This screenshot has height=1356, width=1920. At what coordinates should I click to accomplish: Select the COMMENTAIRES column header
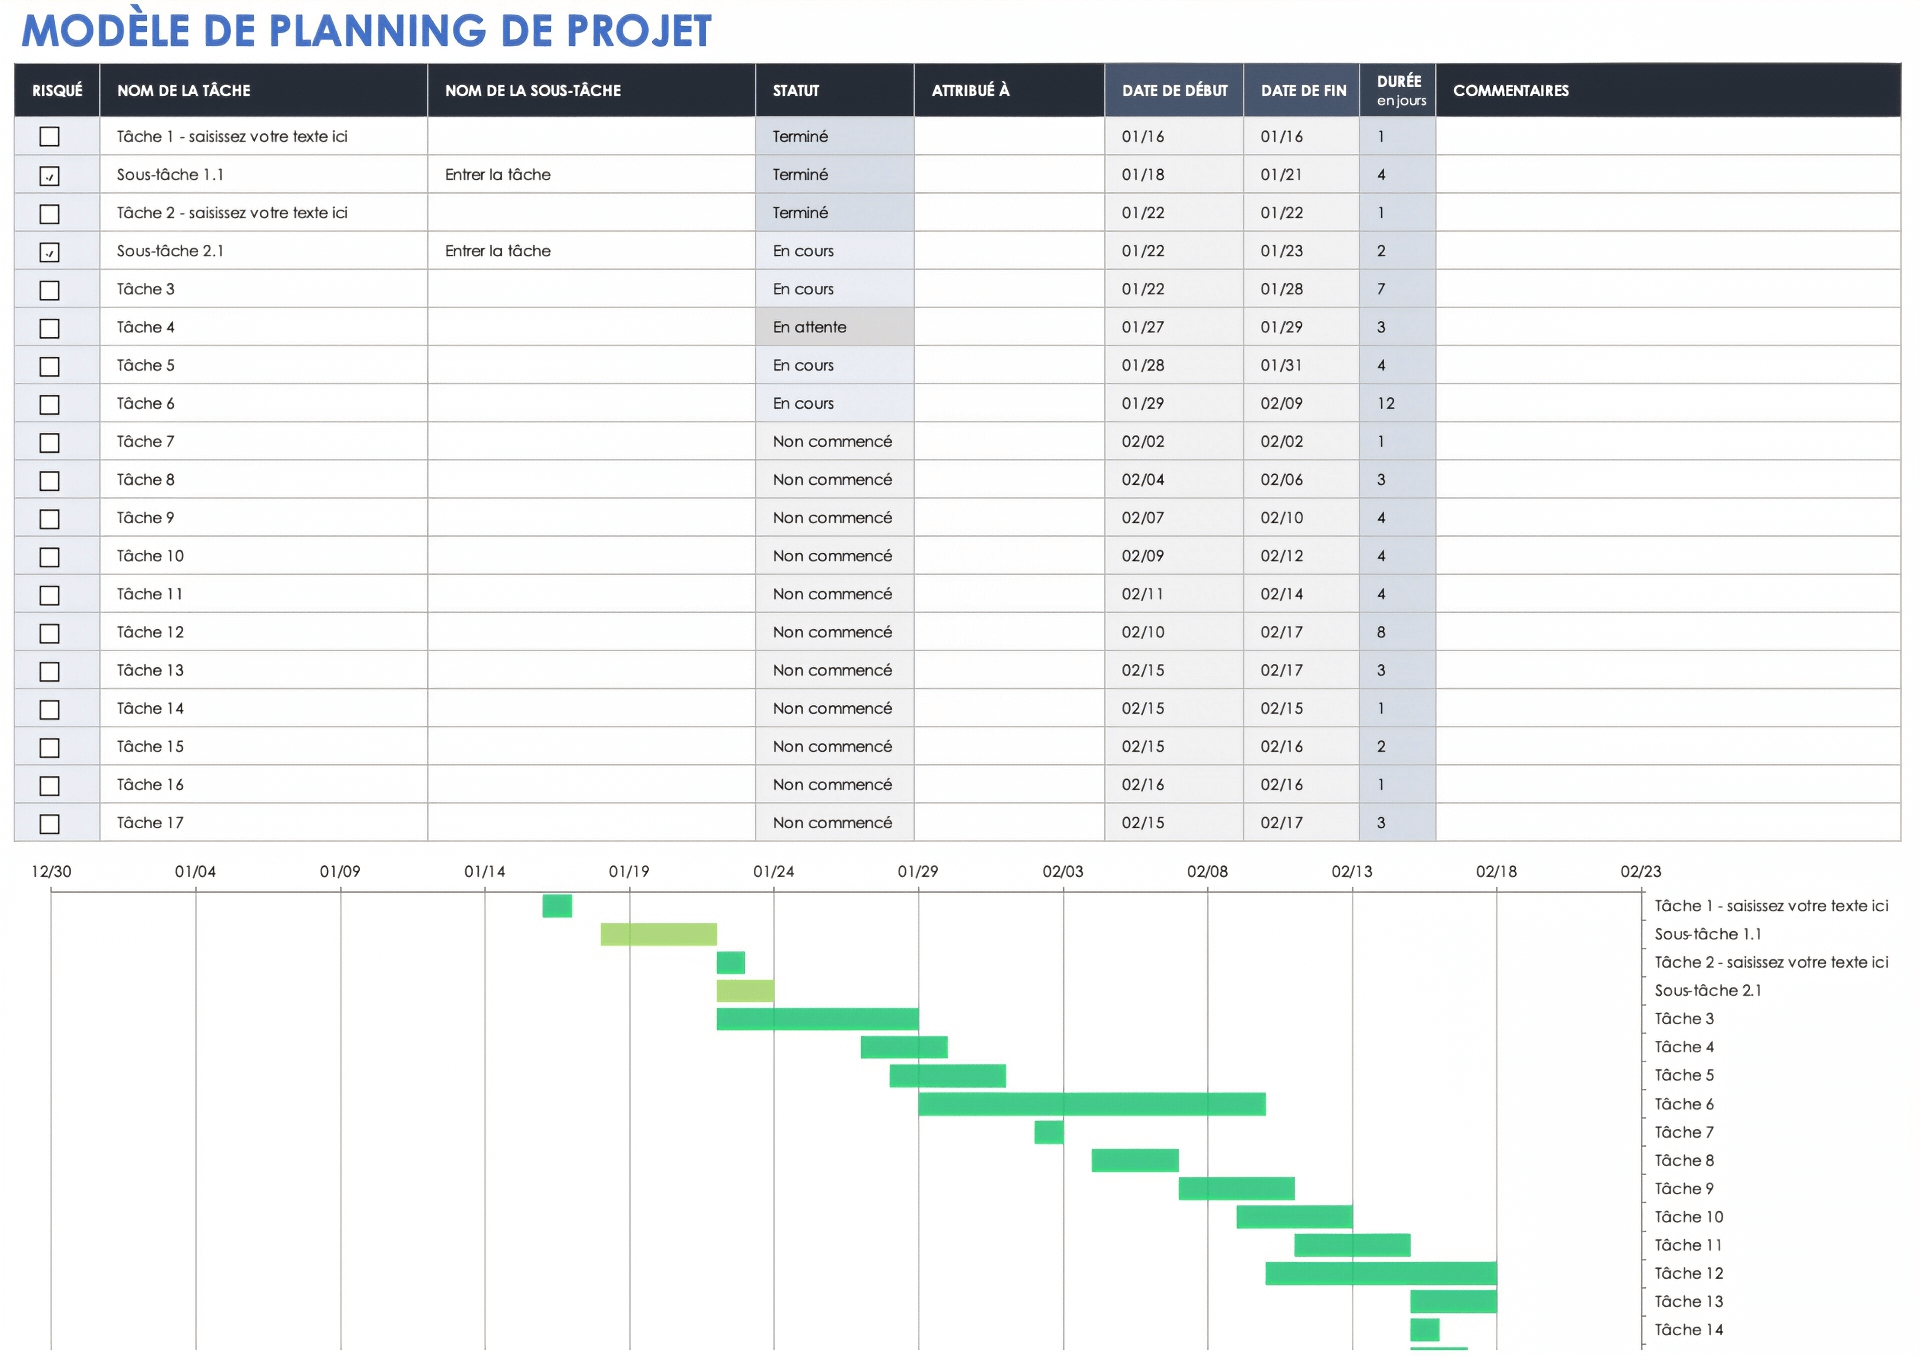(1668, 90)
